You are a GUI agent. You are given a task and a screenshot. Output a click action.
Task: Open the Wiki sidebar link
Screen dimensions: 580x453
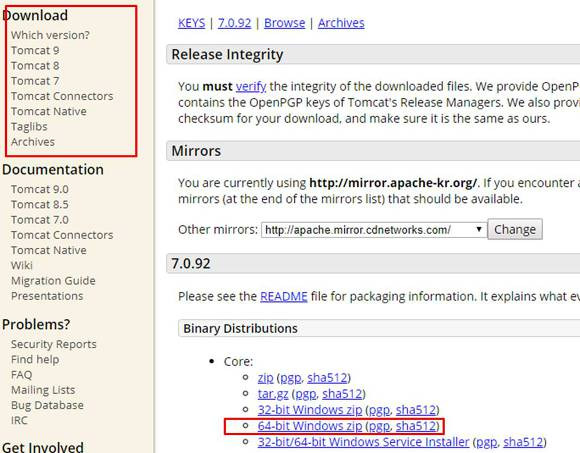click(x=22, y=266)
